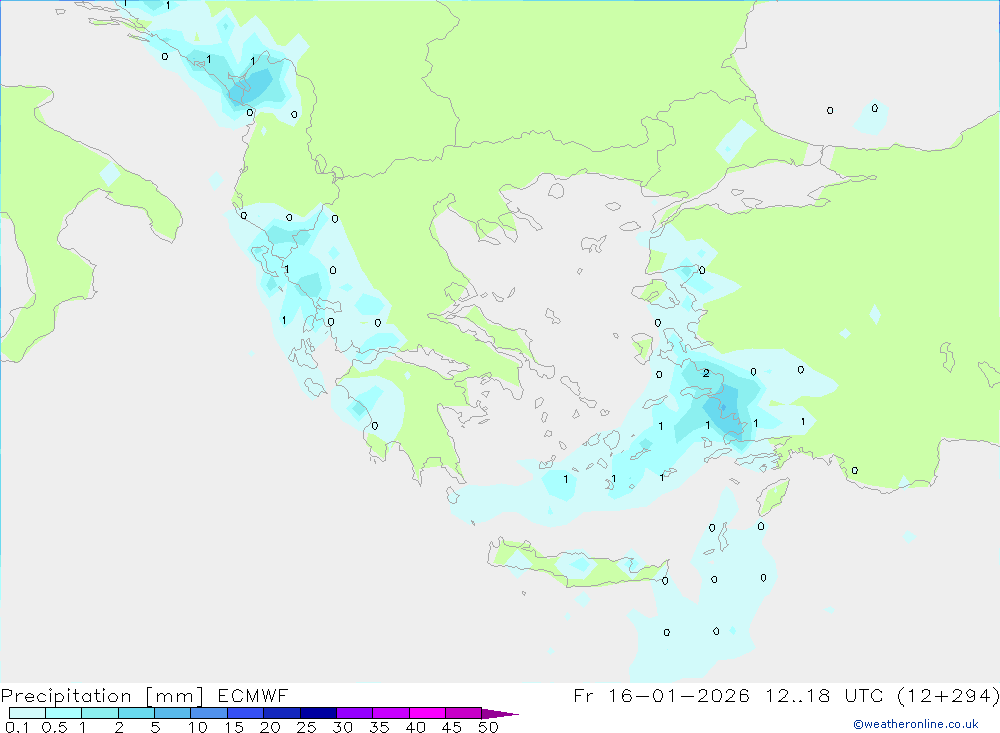Image resolution: width=1000 pixels, height=733 pixels.
Task: Click the '12..18' time range text
Action: (798, 695)
